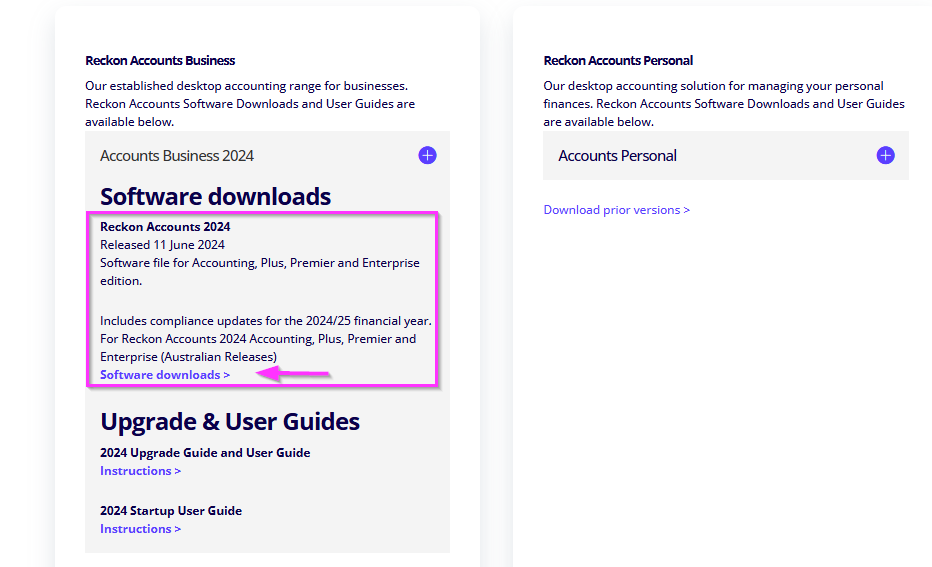
Task: Expand the Accounts Business 2024 plus icon
Action: tap(427, 156)
